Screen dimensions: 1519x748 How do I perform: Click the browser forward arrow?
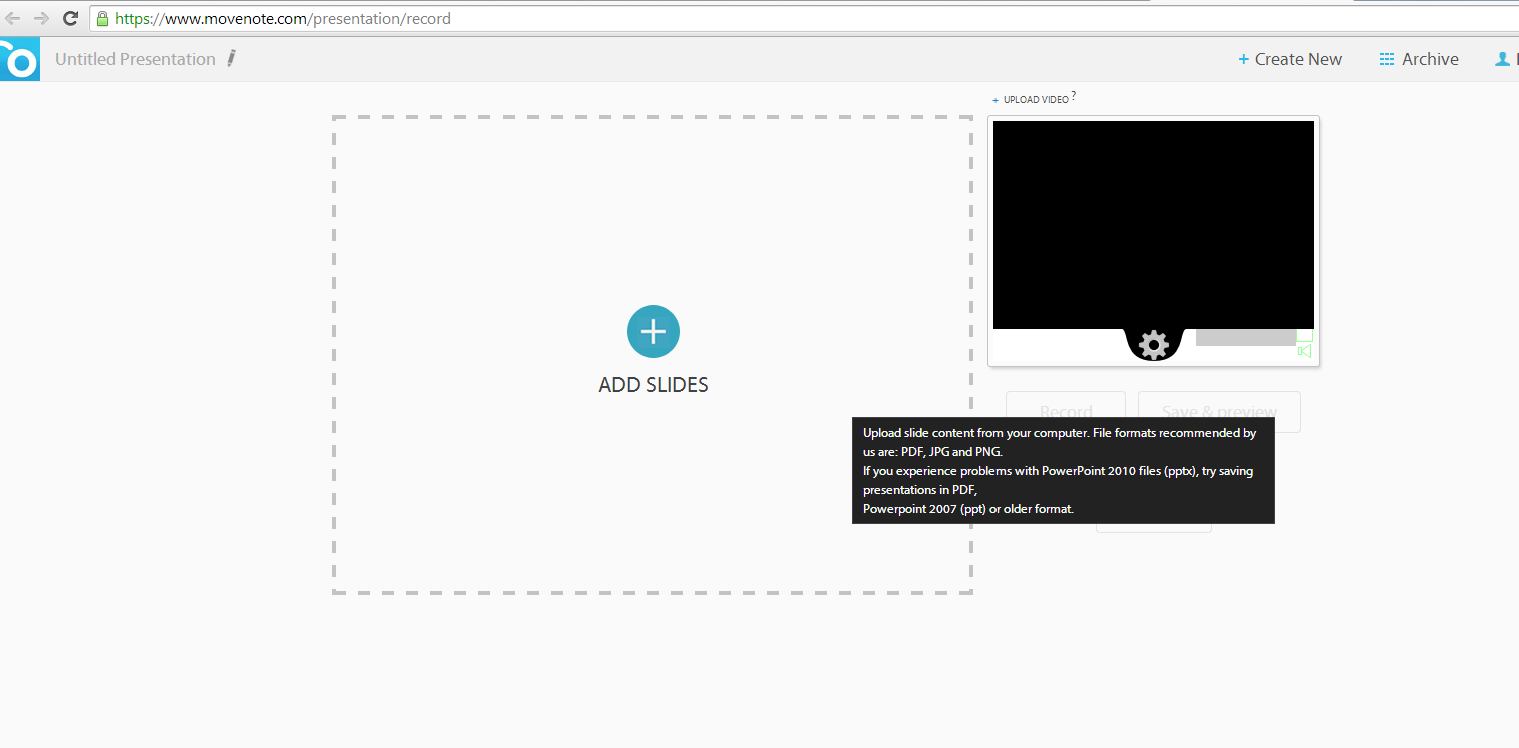41,18
